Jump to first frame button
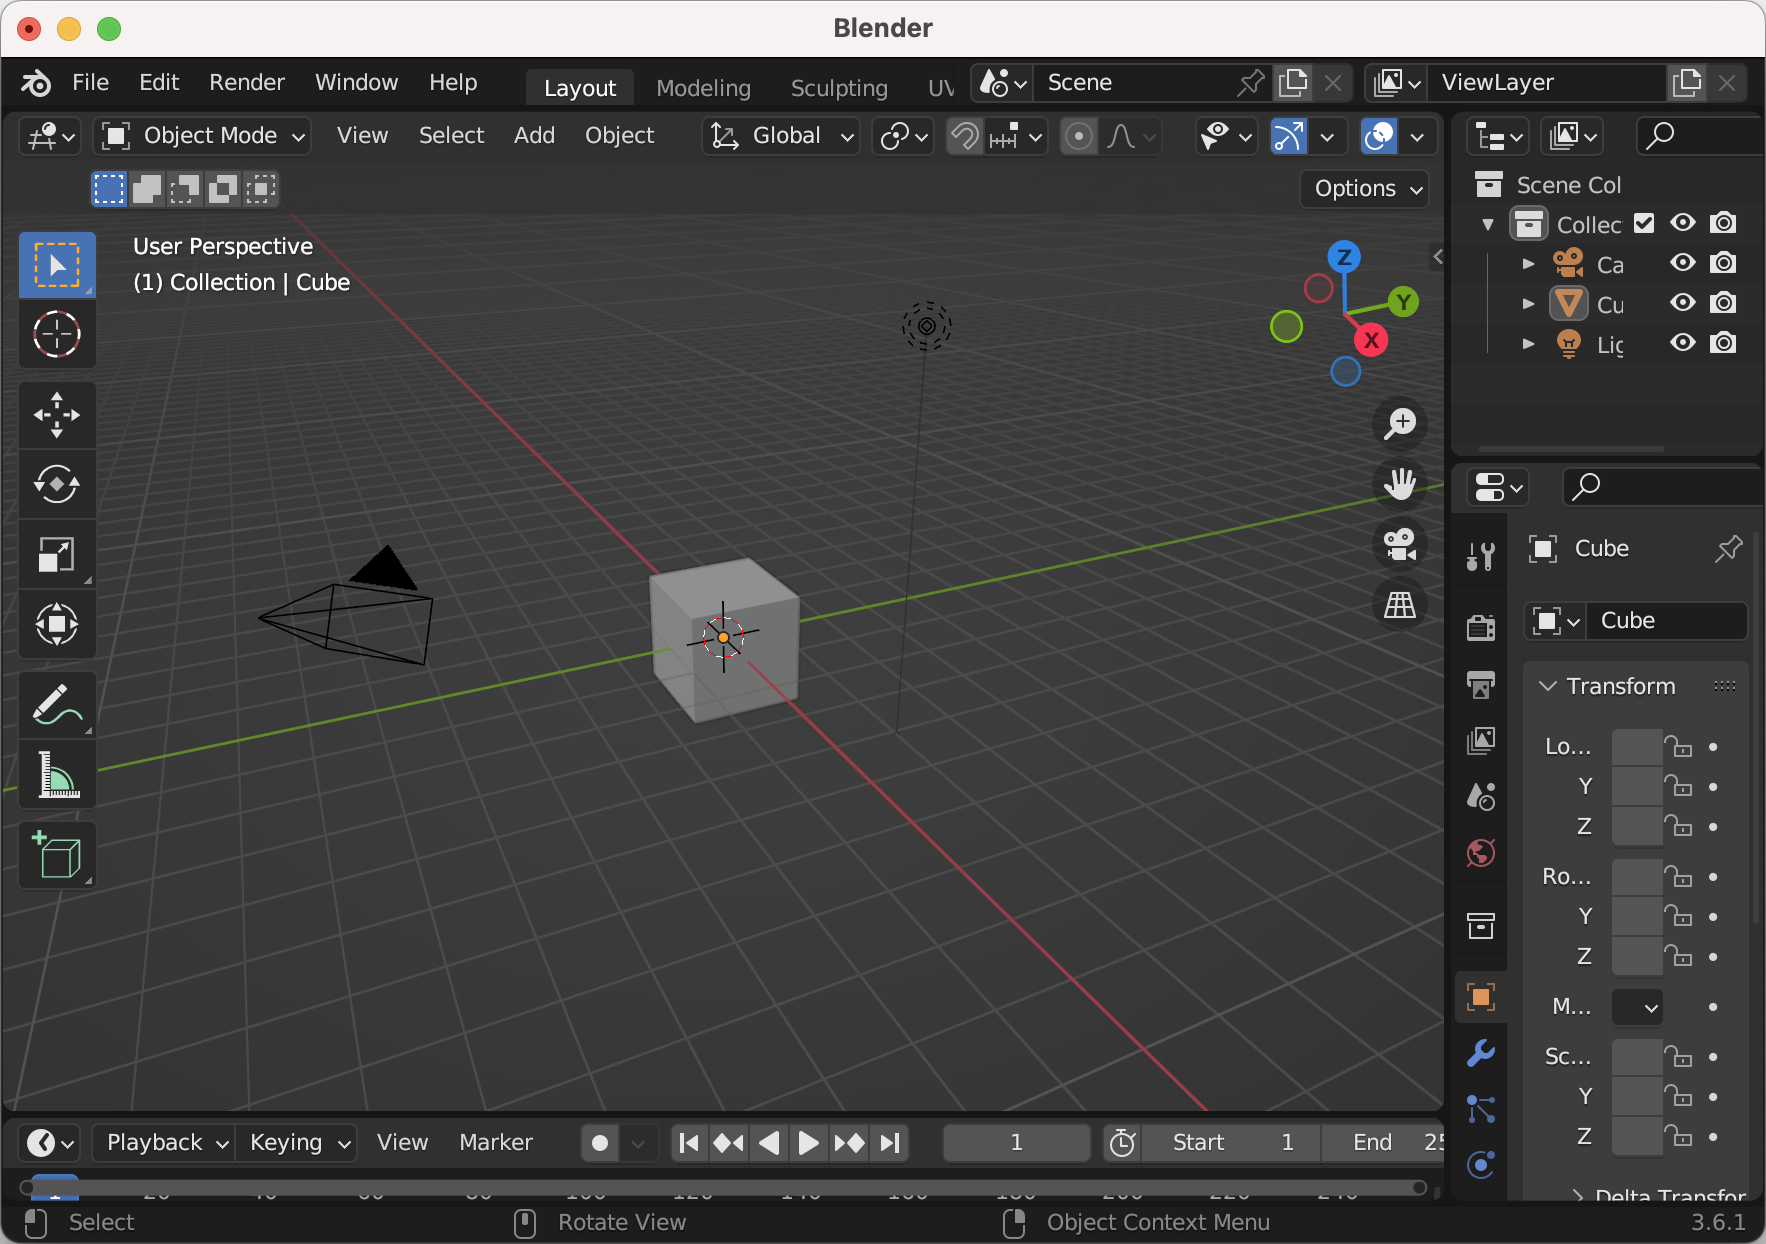This screenshot has width=1766, height=1244. tap(688, 1143)
